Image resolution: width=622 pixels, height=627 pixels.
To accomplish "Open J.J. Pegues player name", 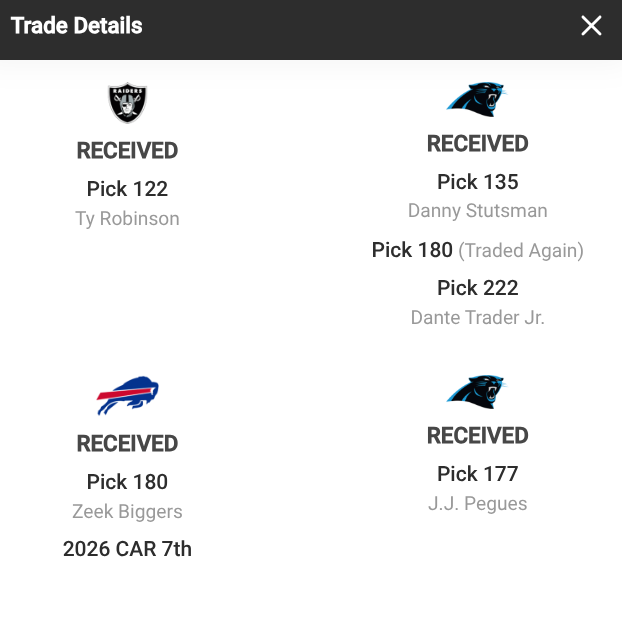I will (478, 503).
